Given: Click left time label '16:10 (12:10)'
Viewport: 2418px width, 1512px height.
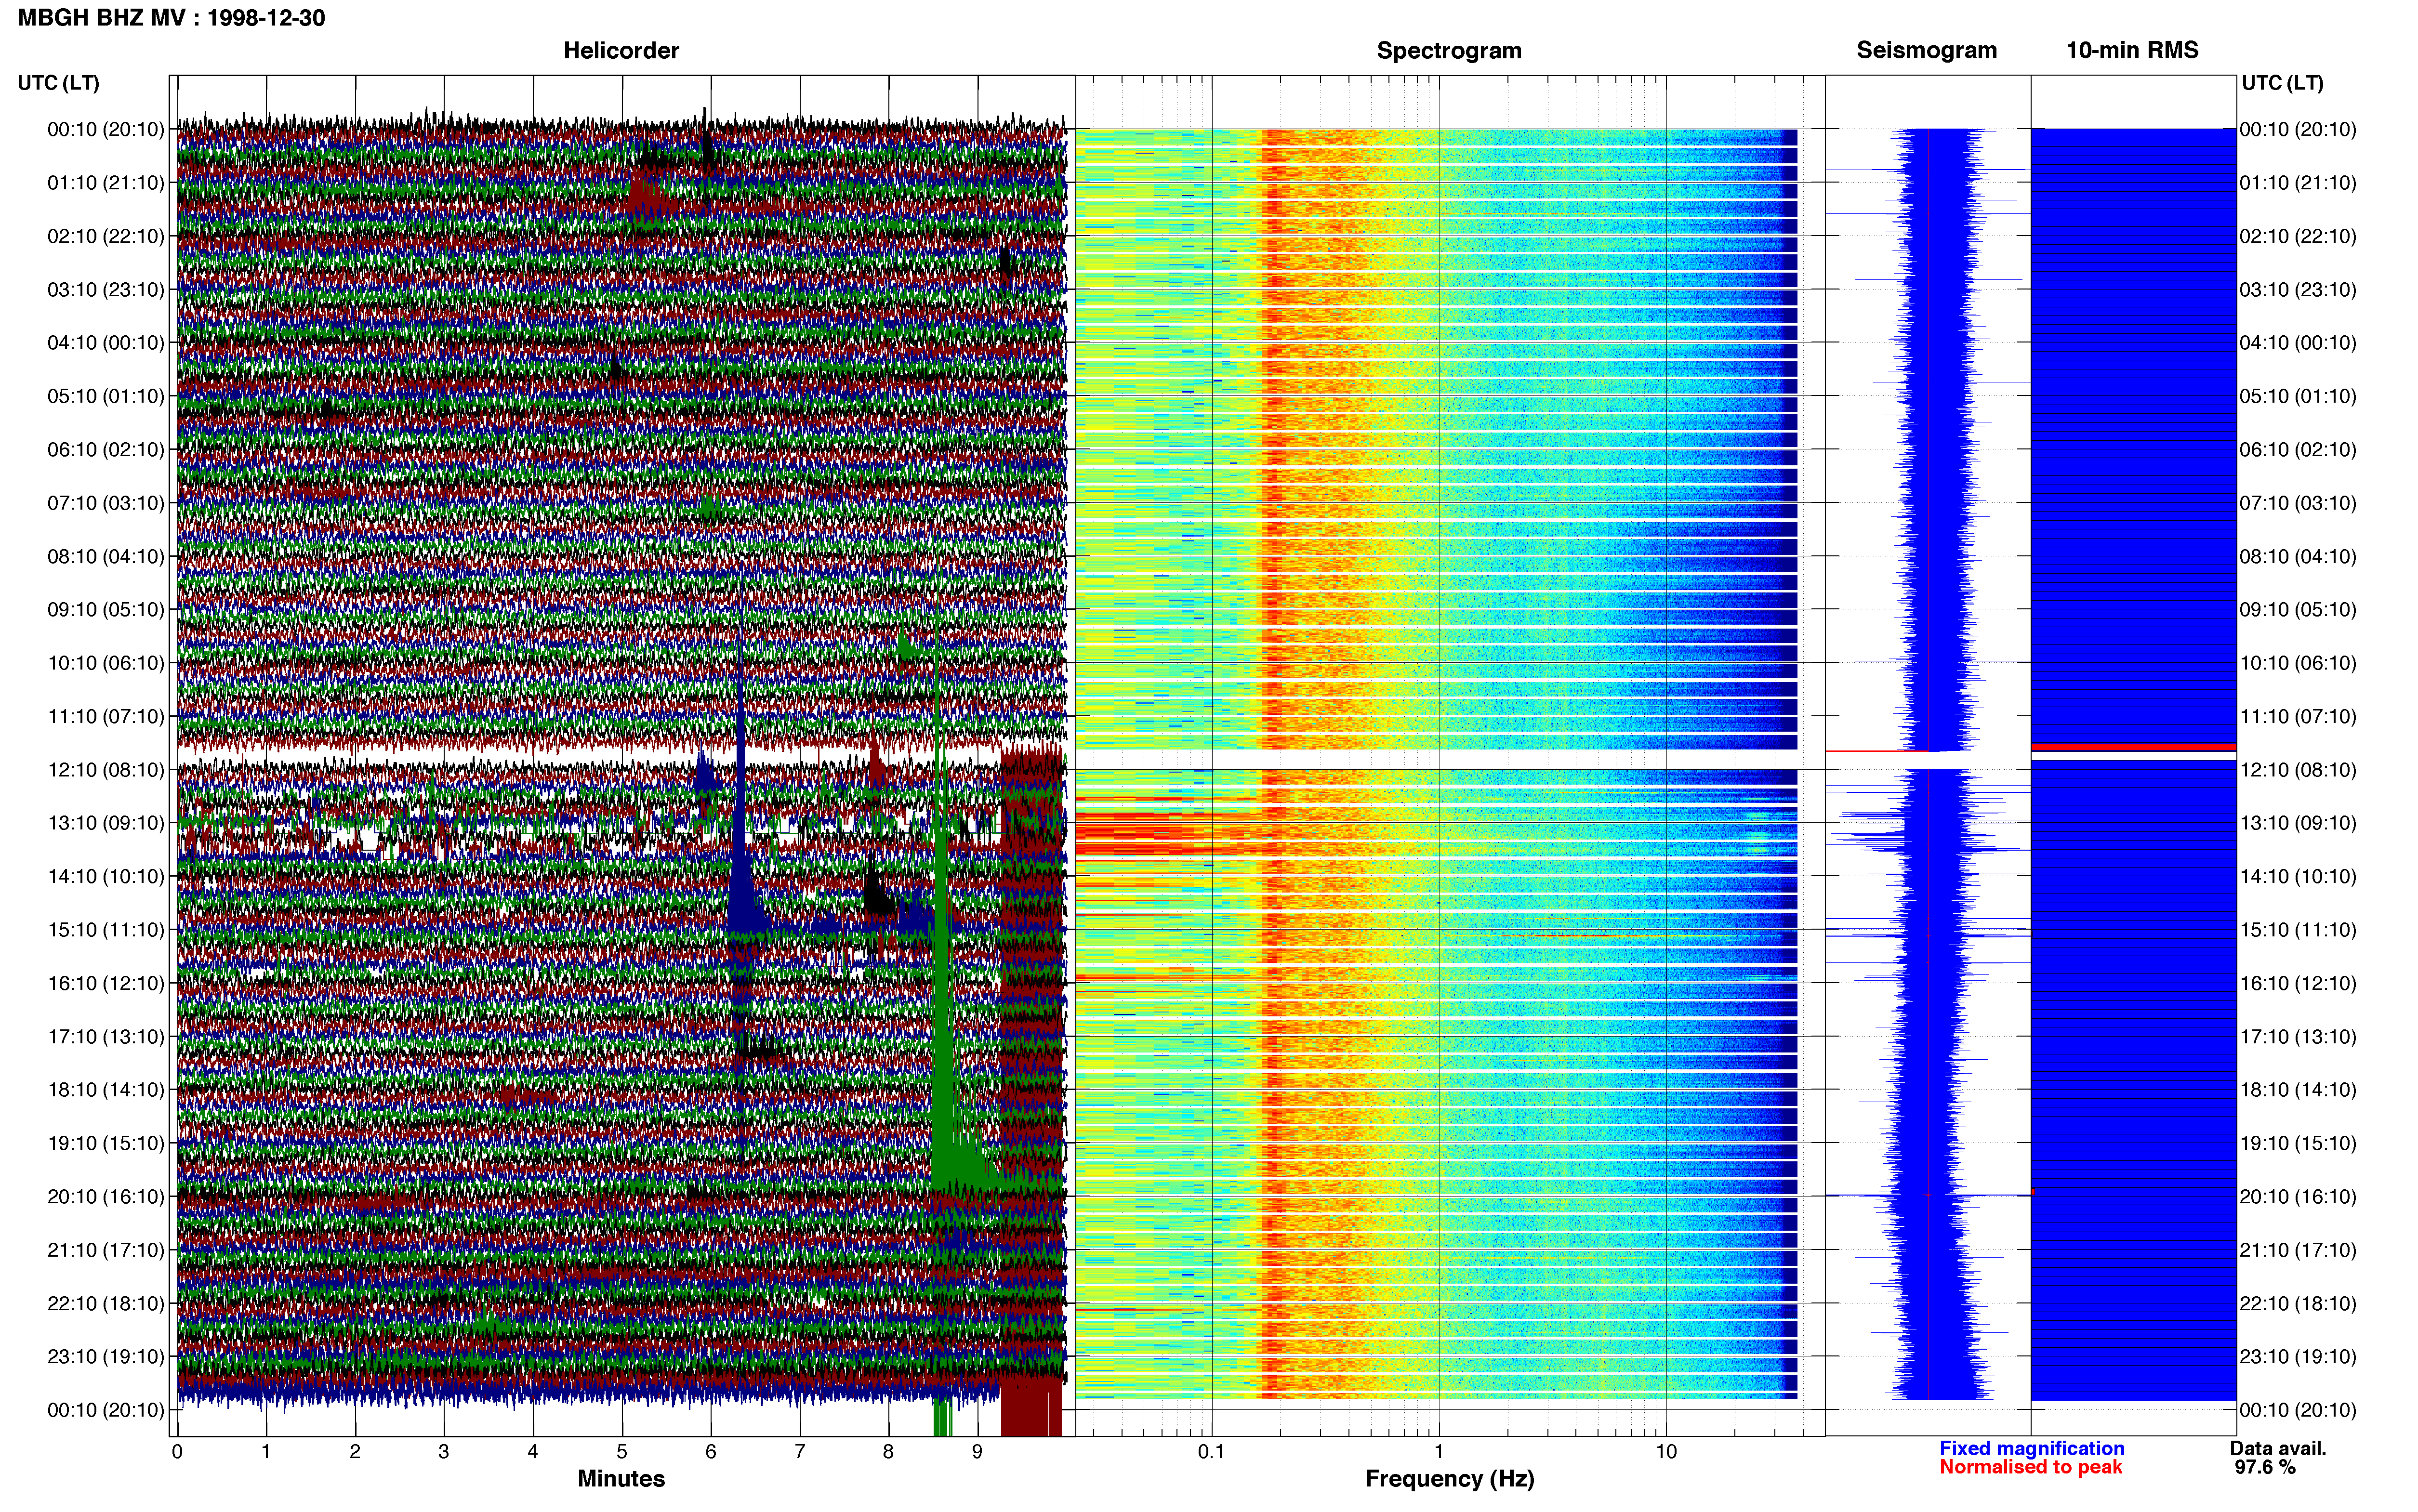Looking at the screenshot, I should (106, 984).
